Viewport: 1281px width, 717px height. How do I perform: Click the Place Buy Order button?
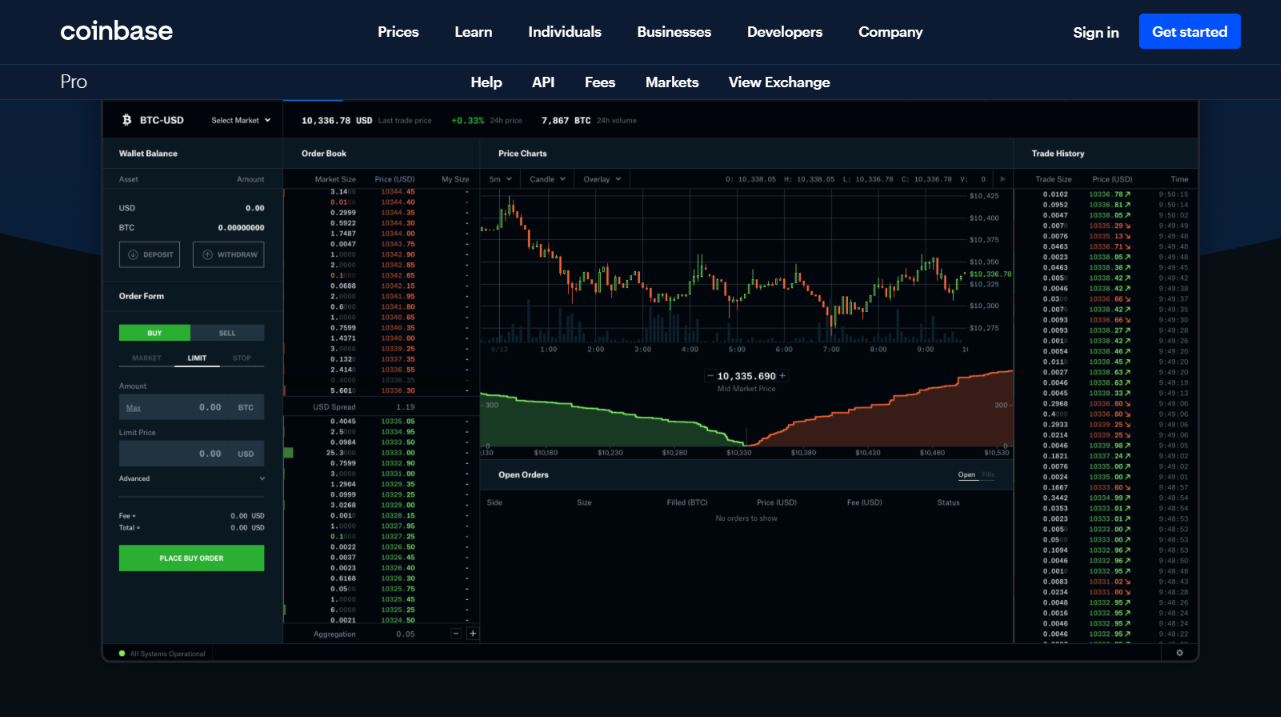191,558
